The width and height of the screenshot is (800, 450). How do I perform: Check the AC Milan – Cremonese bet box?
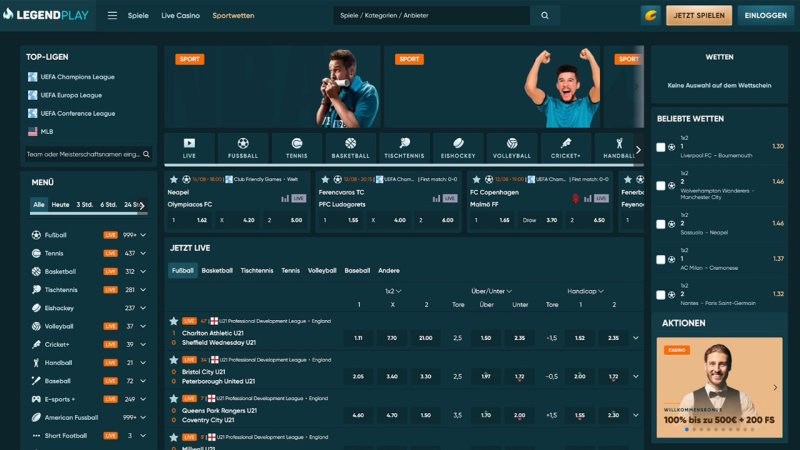660,259
